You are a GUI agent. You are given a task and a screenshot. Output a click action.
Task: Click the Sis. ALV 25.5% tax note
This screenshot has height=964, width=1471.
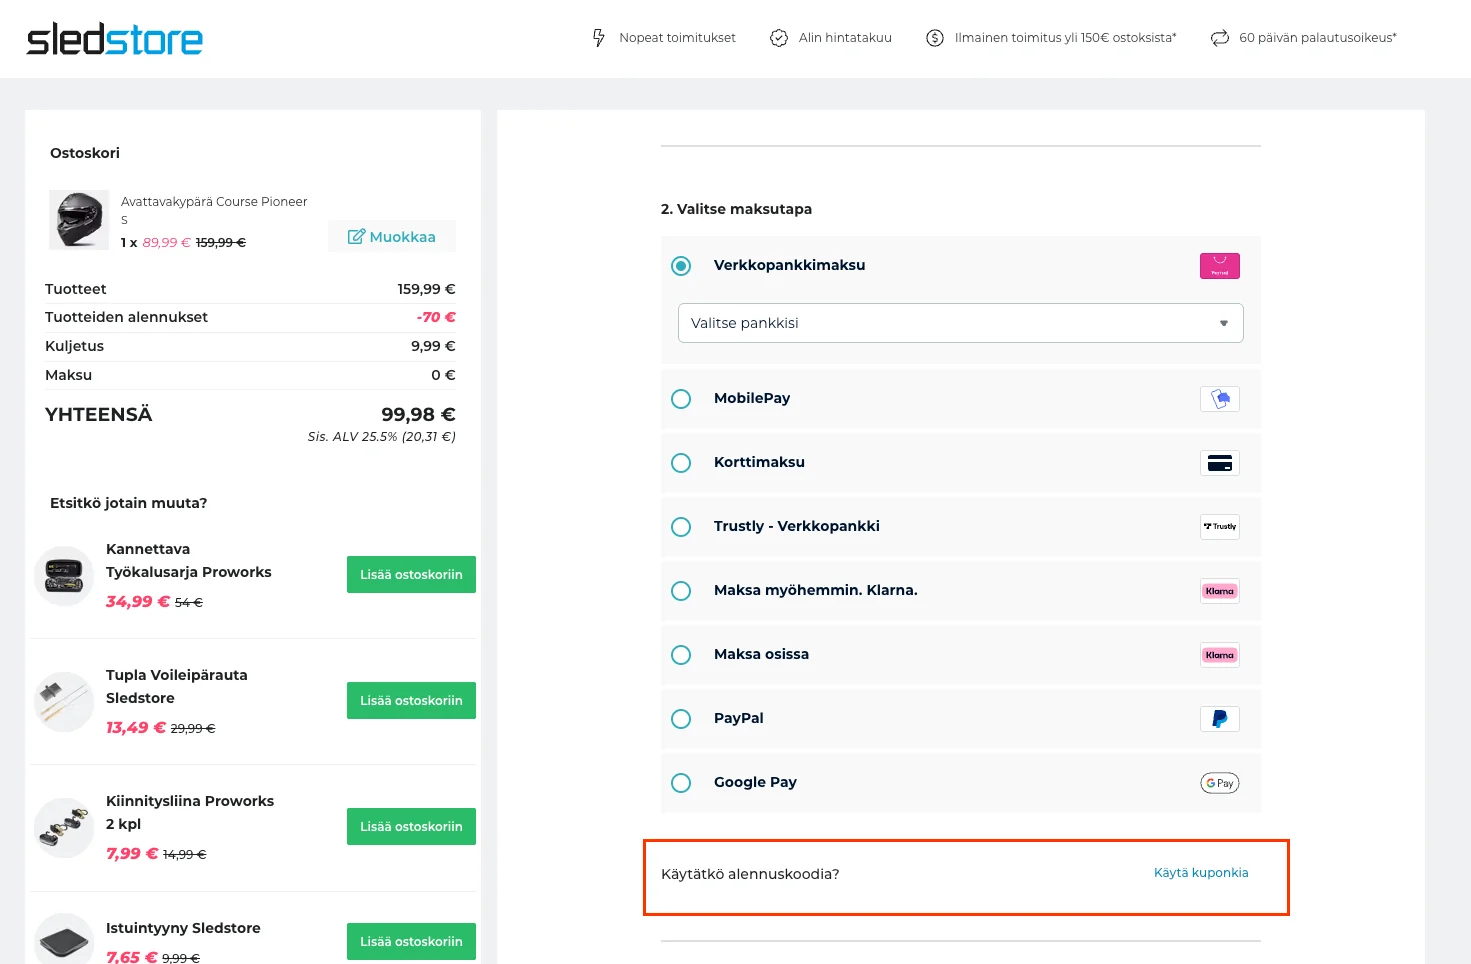(382, 437)
